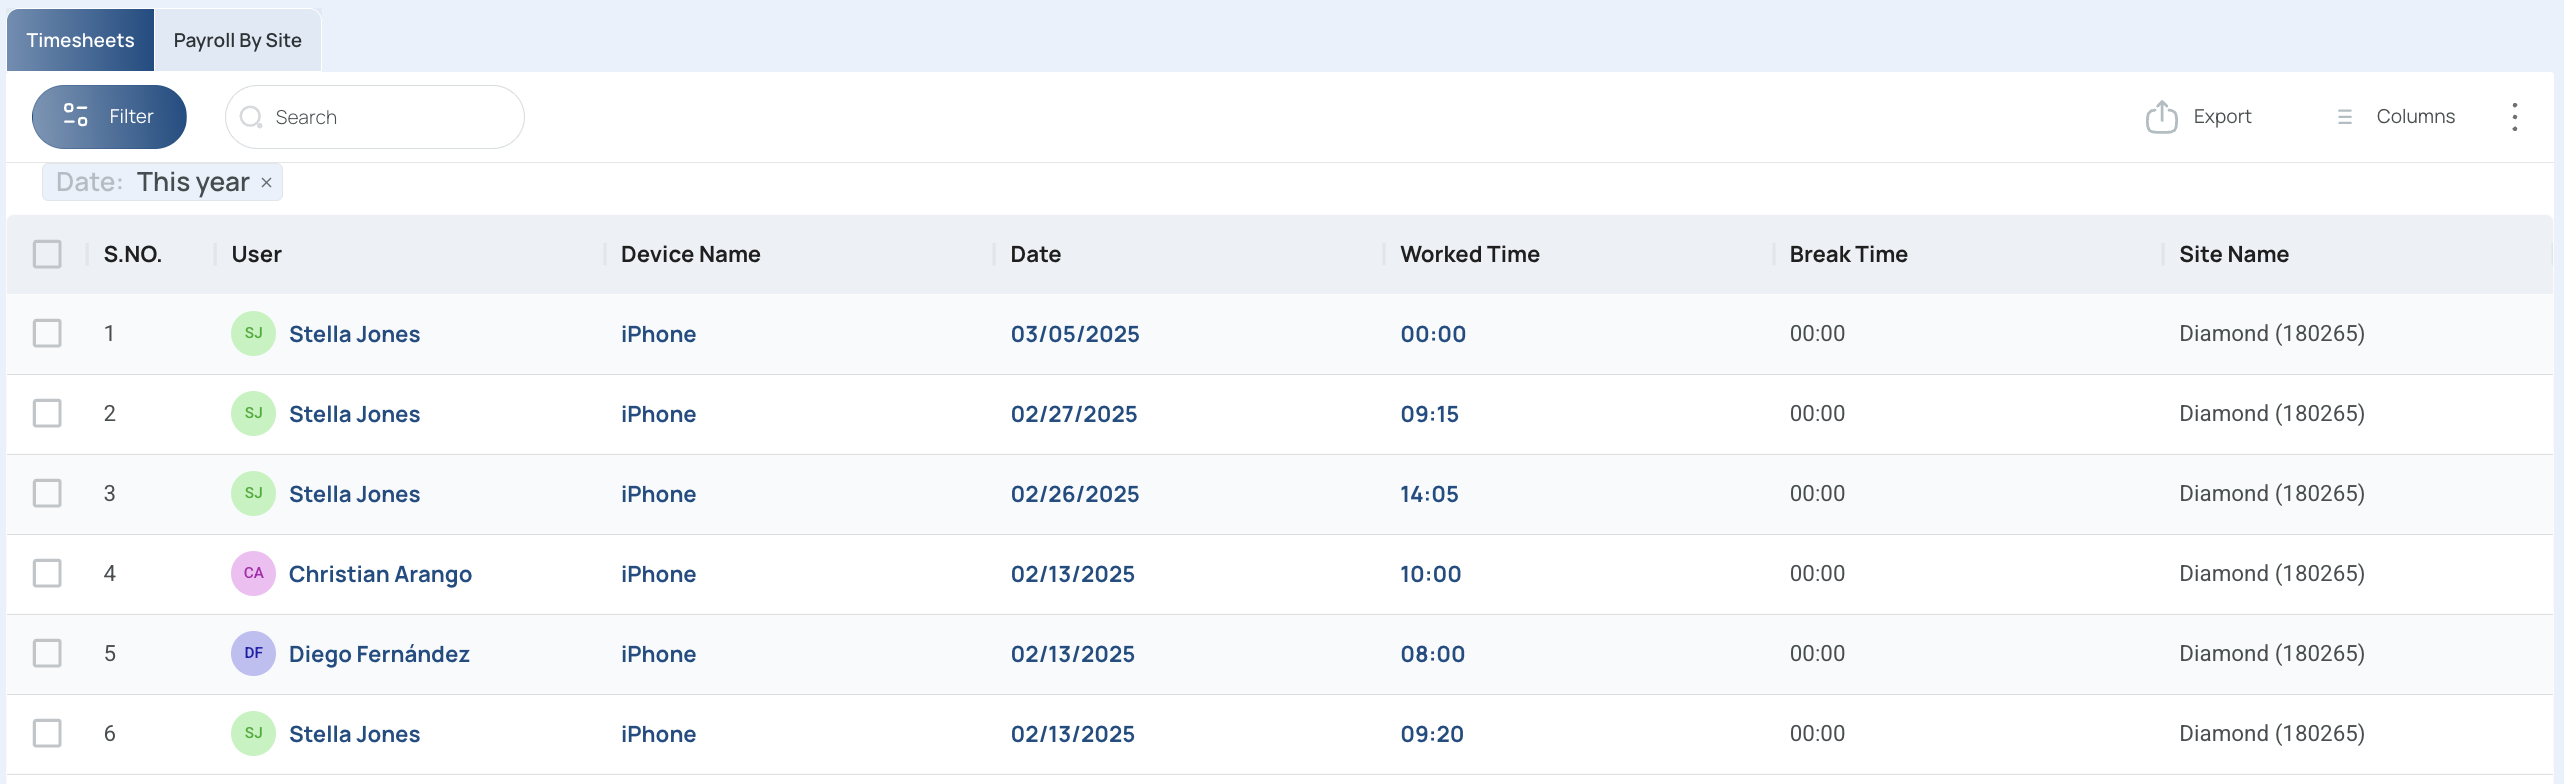Click the Worked Time column header
This screenshot has width=2564, height=784.
pyautogui.click(x=1469, y=254)
